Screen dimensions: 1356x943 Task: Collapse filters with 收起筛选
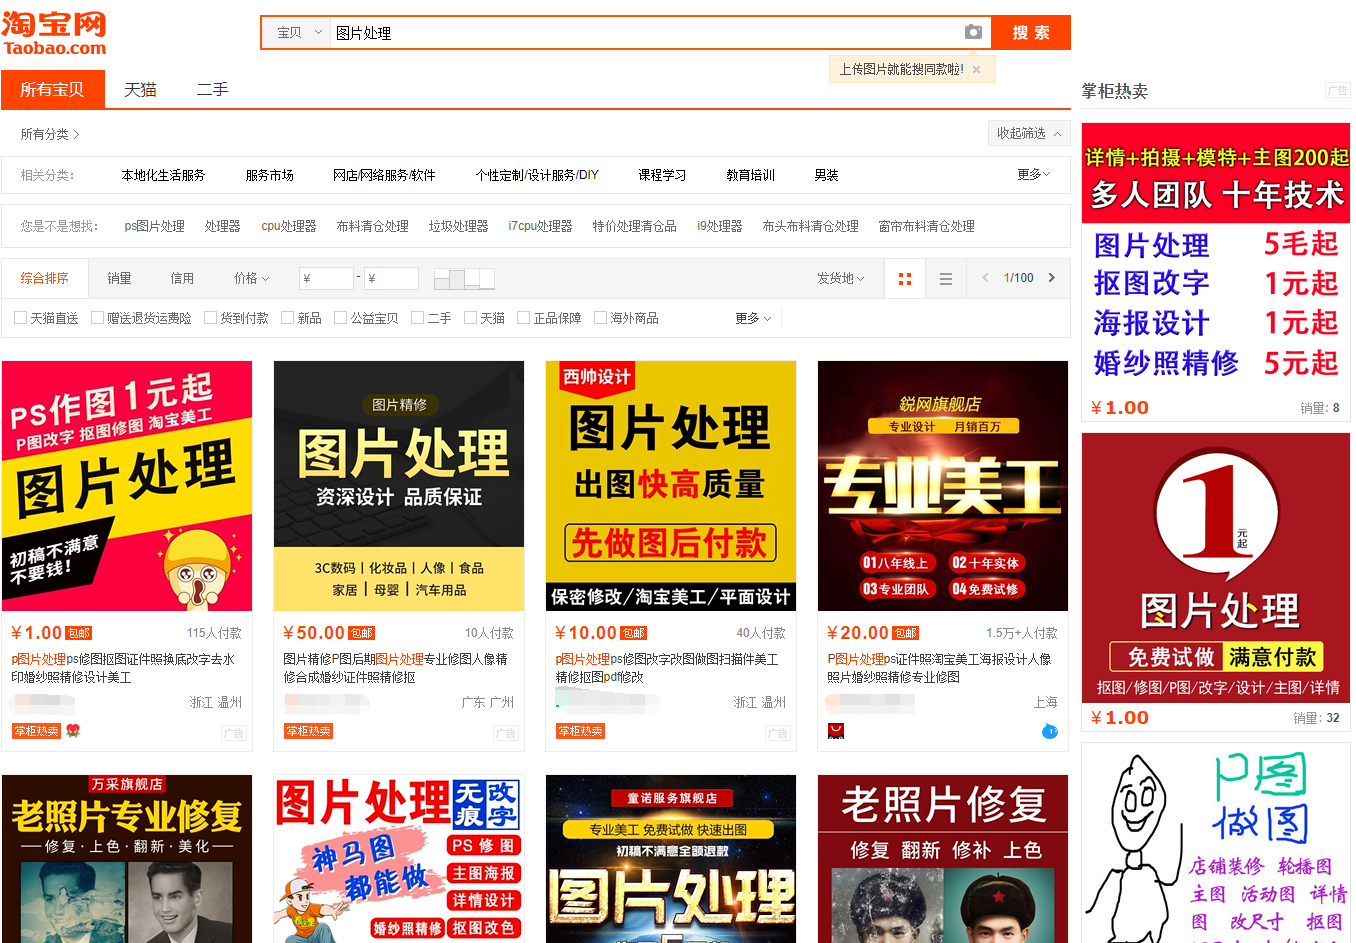[x=1028, y=133]
